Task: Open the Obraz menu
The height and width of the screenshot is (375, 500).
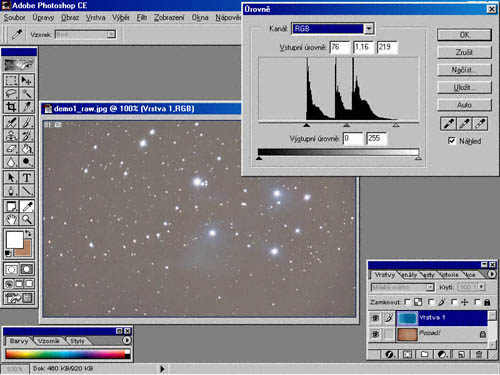Action: 70,17
